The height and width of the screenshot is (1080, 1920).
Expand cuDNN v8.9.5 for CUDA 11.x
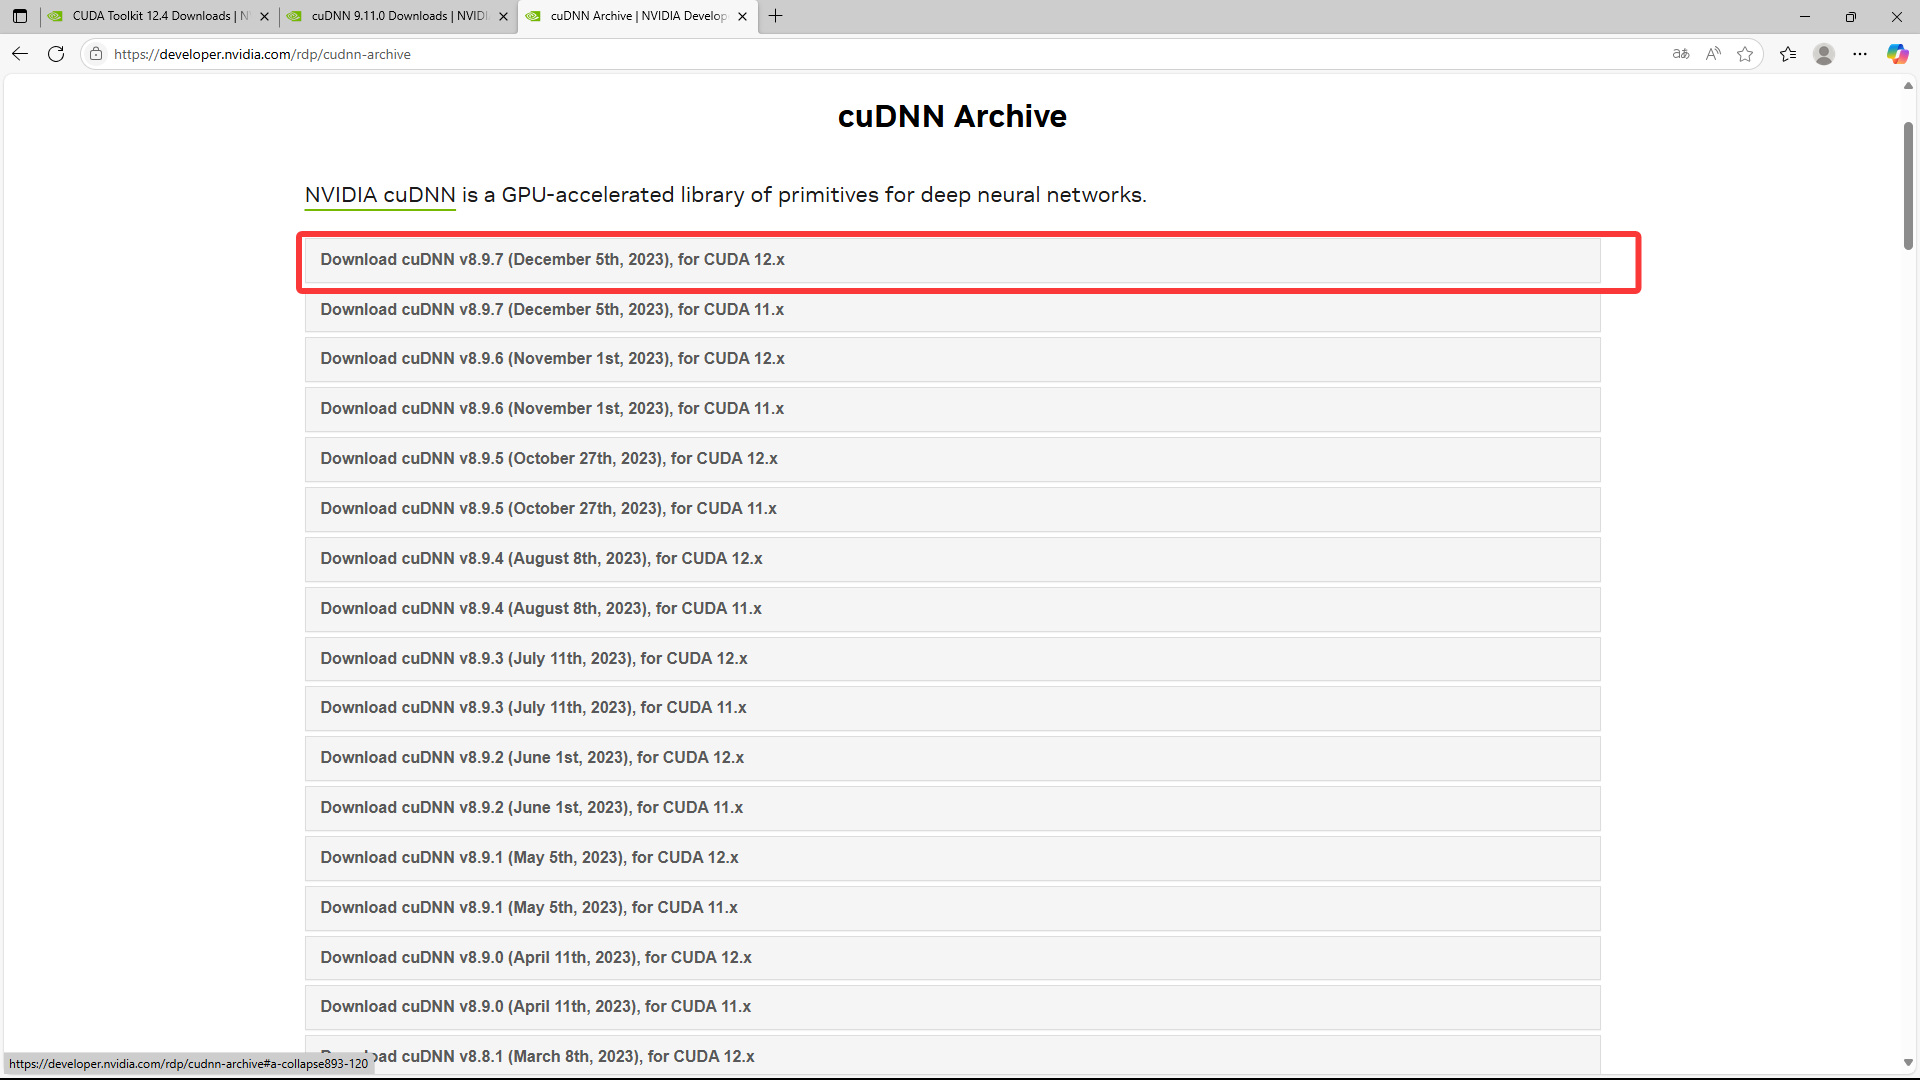952,509
